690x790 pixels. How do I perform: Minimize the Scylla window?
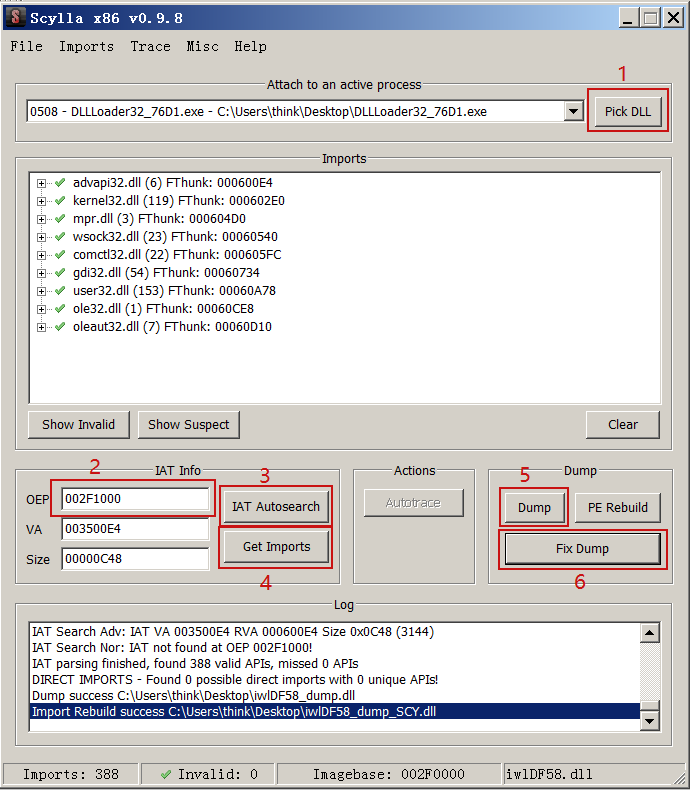coord(628,18)
